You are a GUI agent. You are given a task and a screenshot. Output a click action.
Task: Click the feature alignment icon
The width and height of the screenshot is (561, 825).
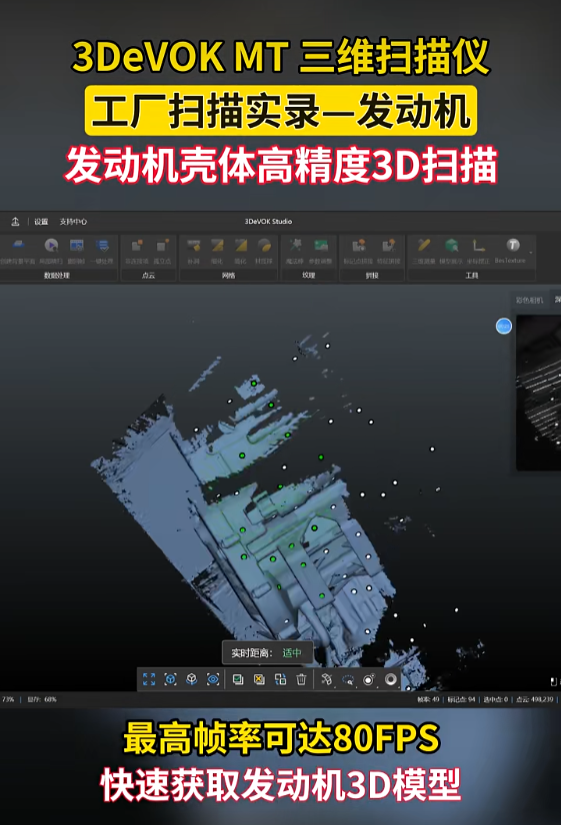[x=388, y=245]
